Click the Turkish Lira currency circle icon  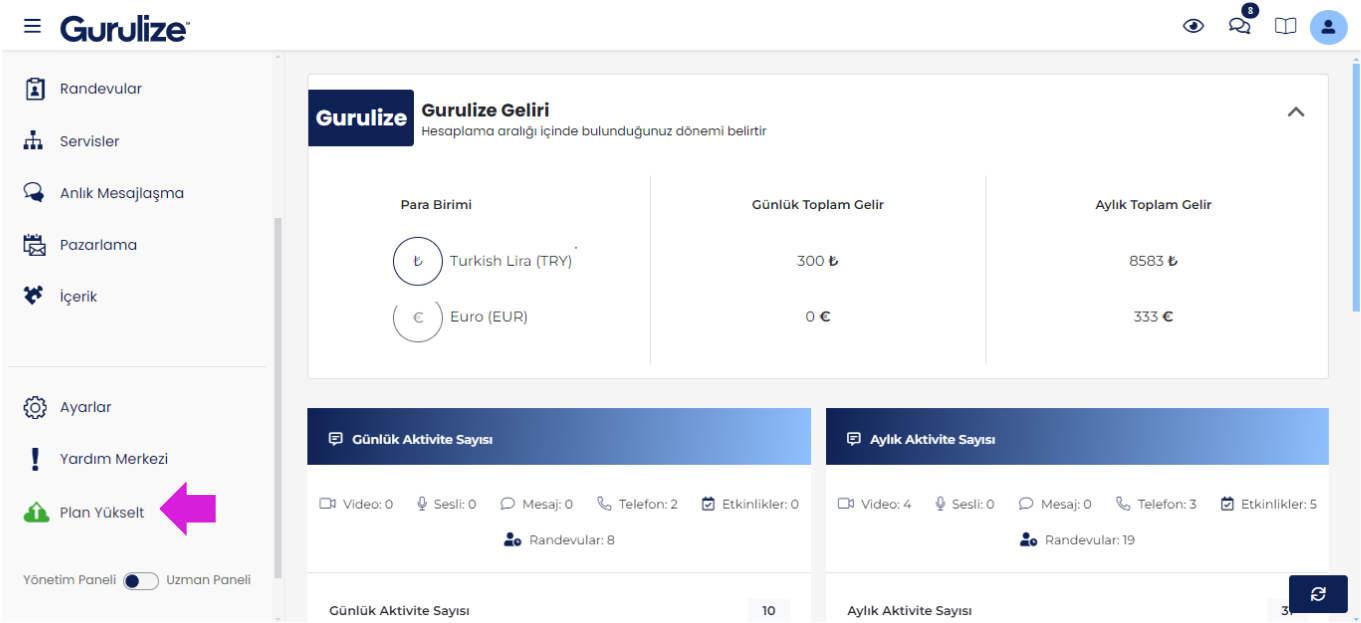coord(418,261)
